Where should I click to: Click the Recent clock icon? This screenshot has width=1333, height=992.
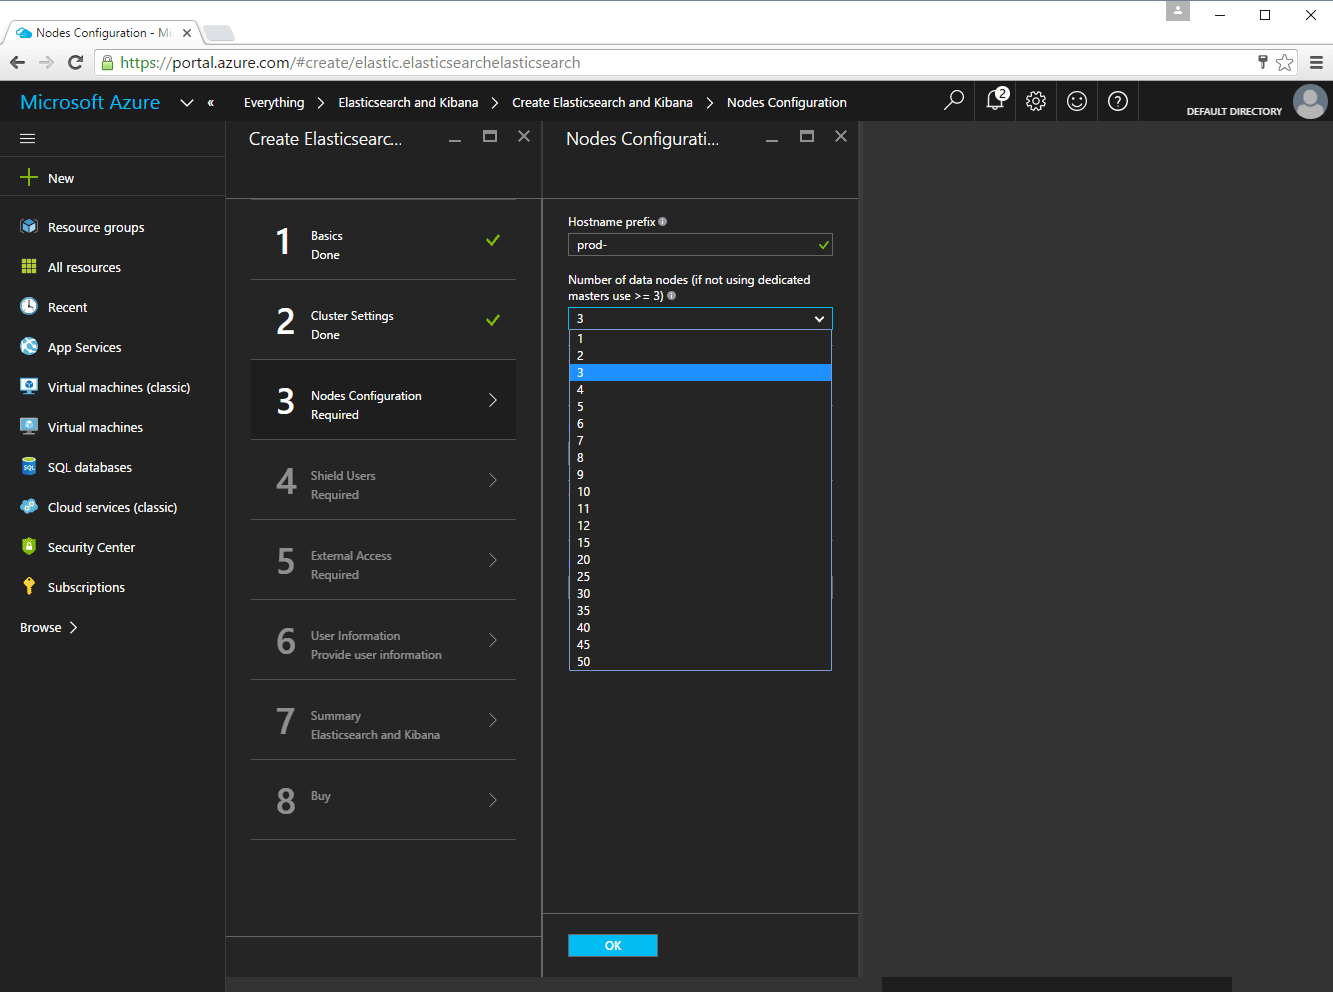coord(29,306)
